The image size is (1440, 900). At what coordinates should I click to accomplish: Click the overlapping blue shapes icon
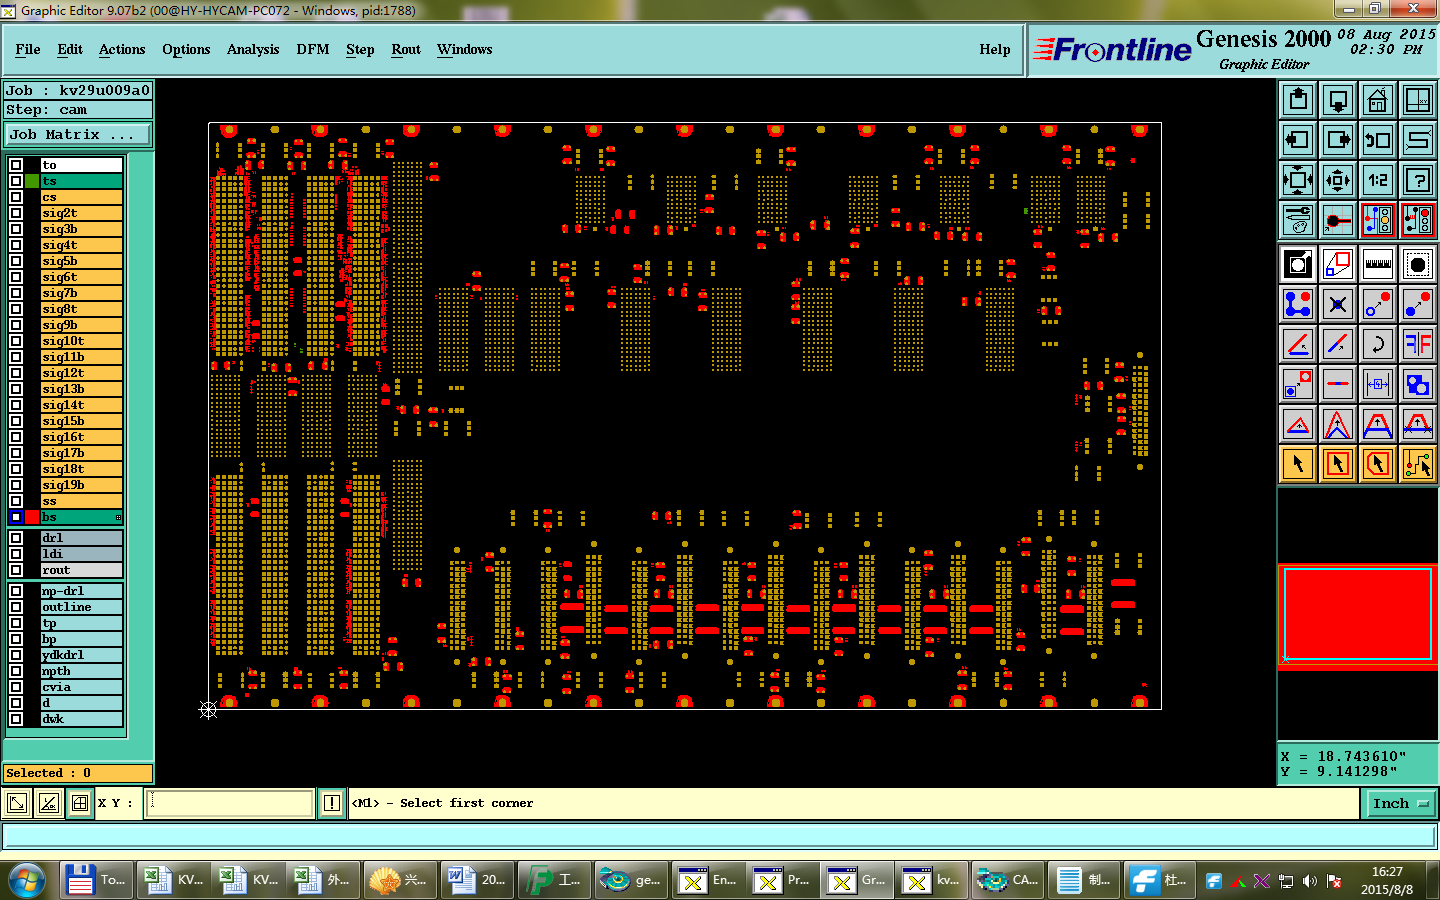pyautogui.click(x=1418, y=384)
